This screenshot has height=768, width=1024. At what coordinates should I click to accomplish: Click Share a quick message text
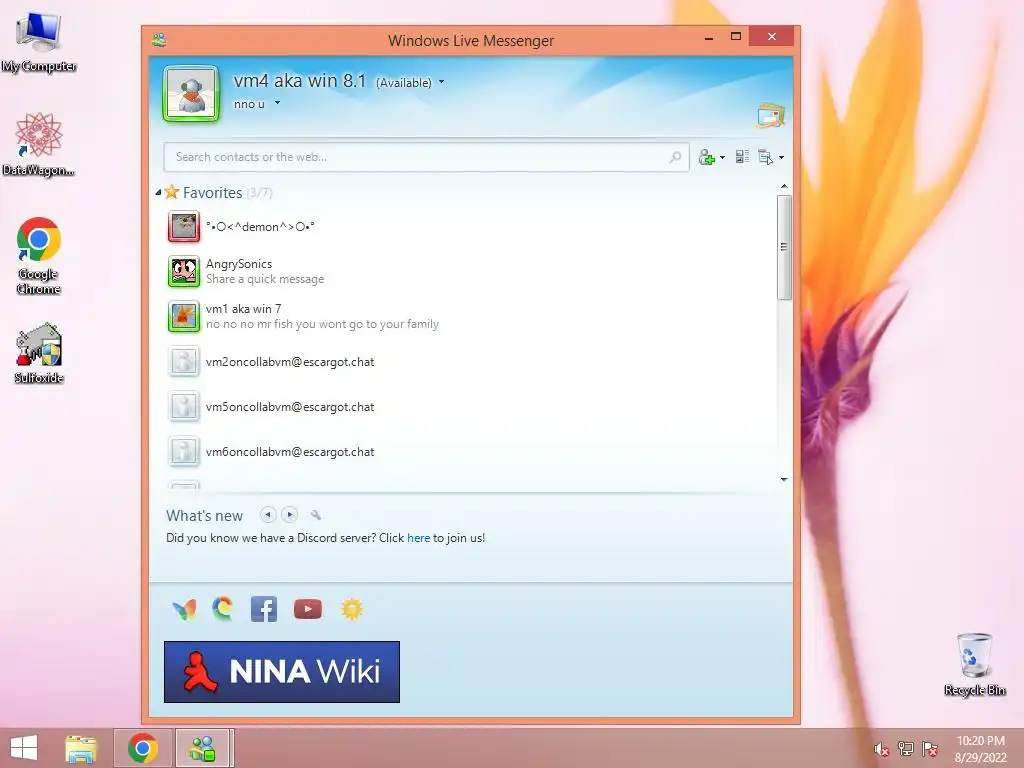click(x=265, y=279)
